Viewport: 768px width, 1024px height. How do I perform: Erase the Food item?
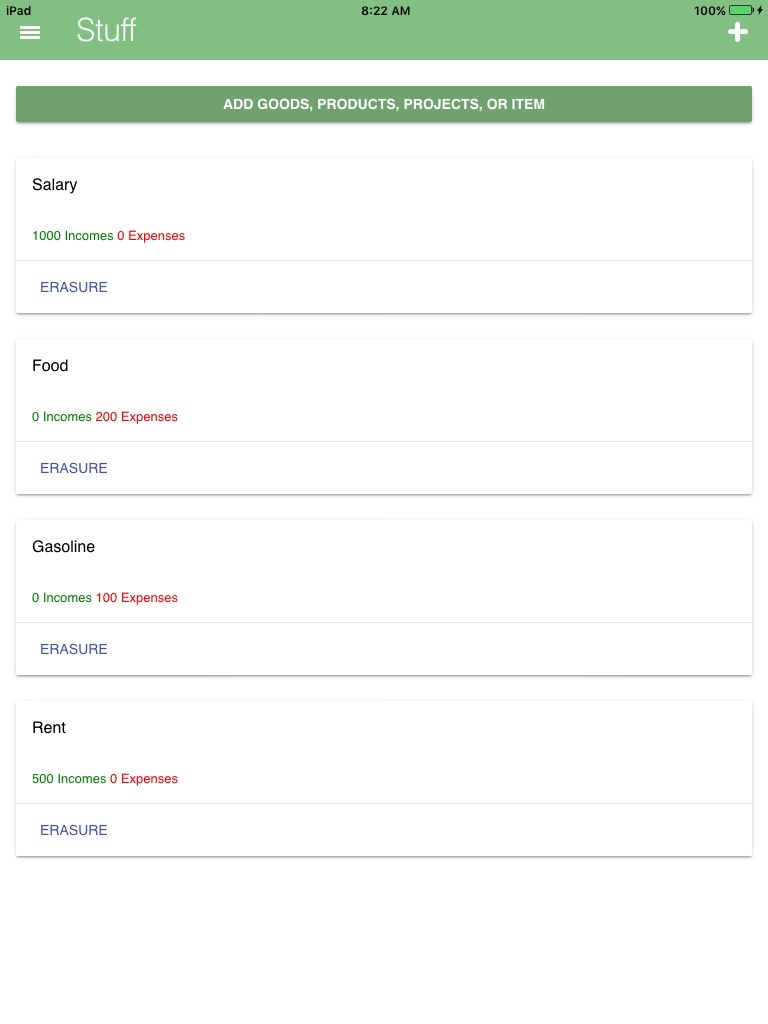[74, 468]
